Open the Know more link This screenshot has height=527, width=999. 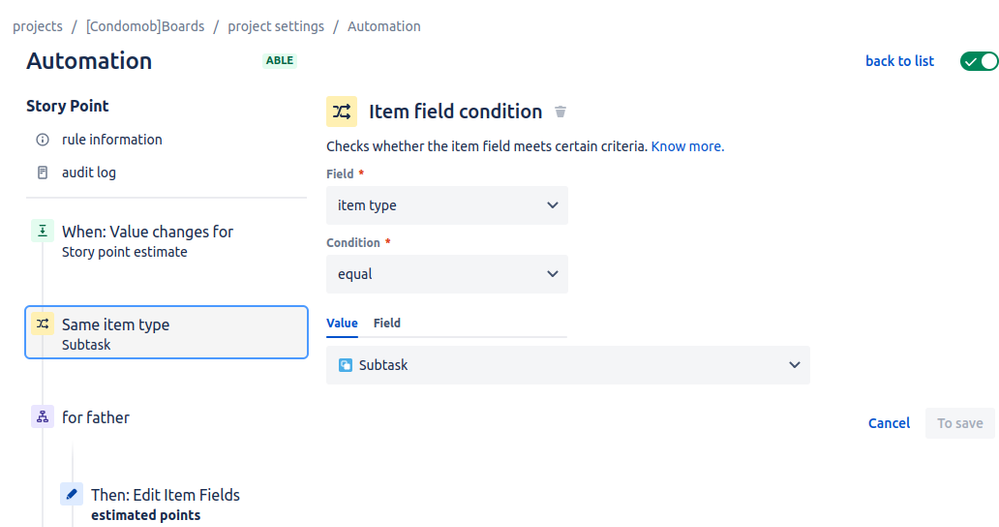coord(687,147)
